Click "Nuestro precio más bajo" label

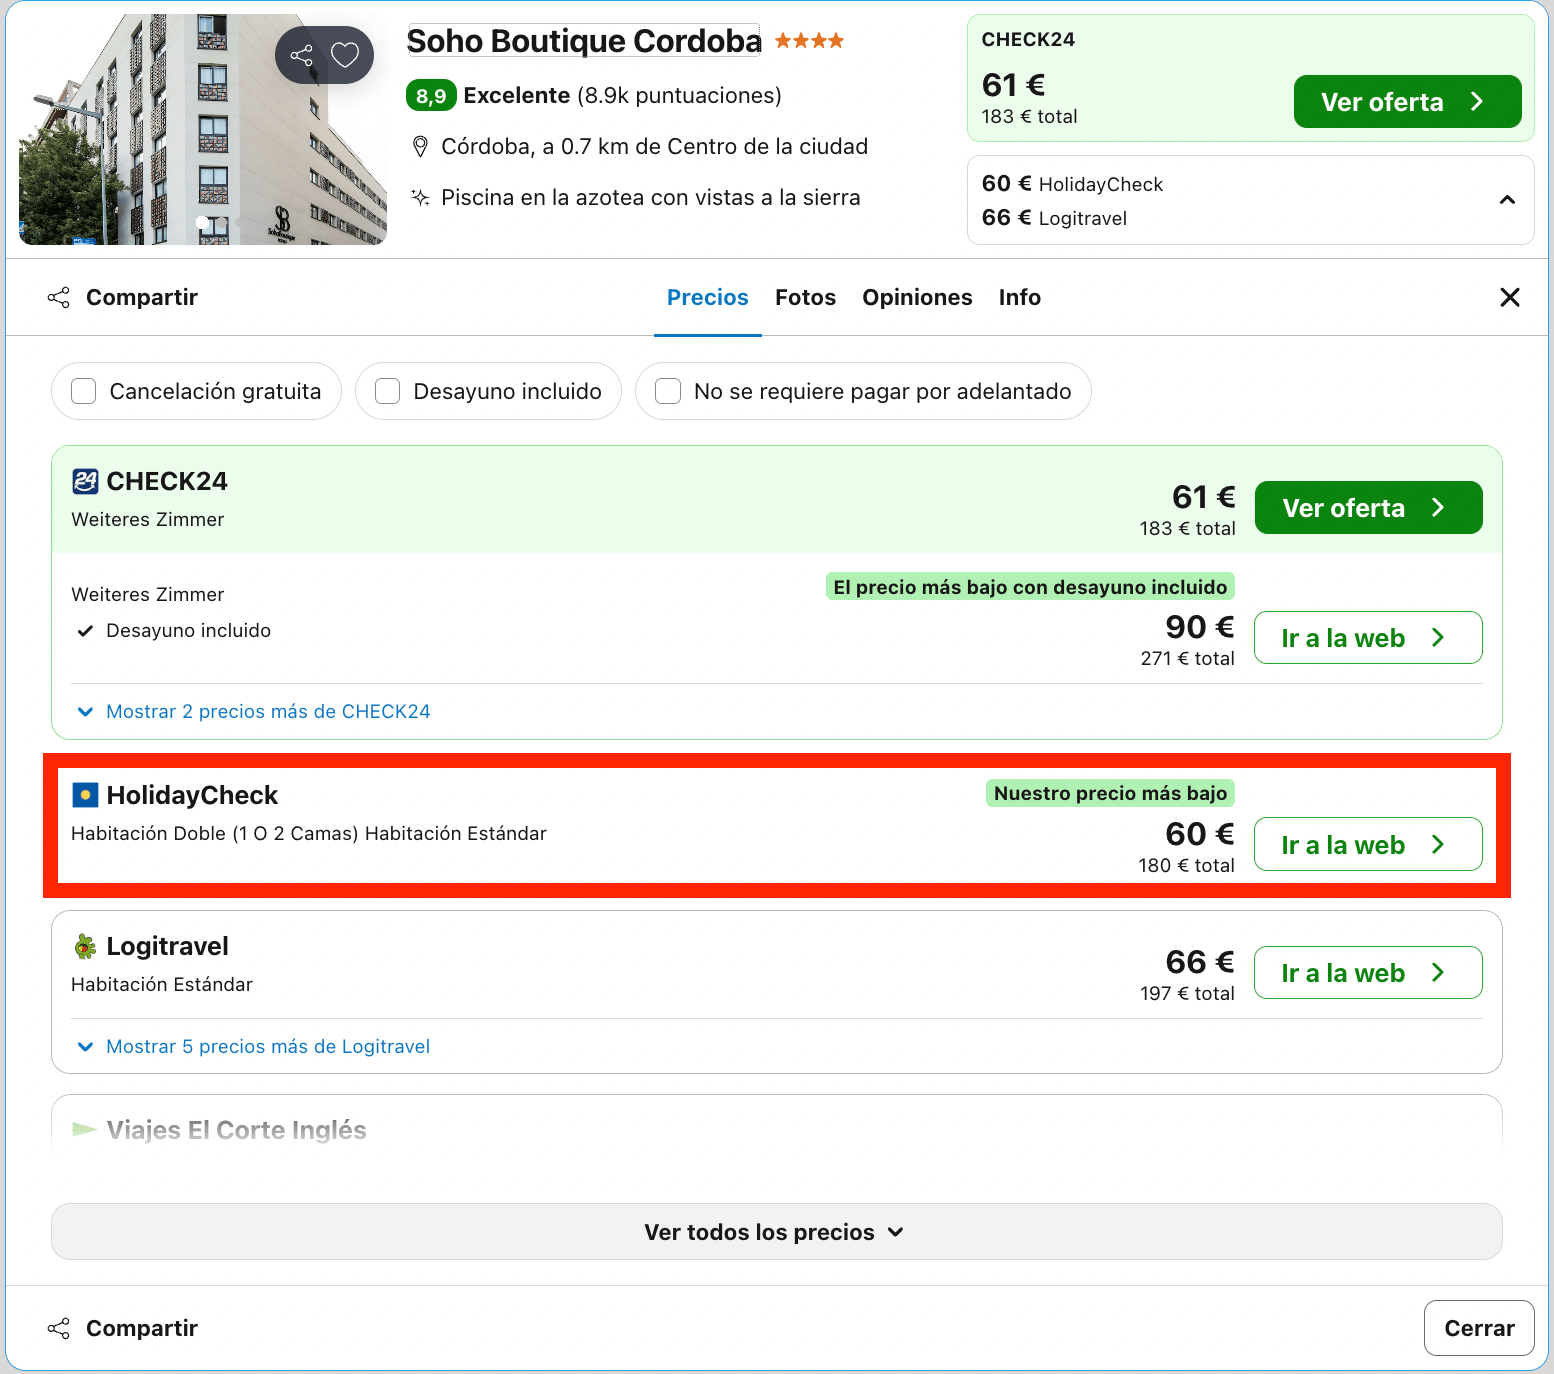[1110, 793]
